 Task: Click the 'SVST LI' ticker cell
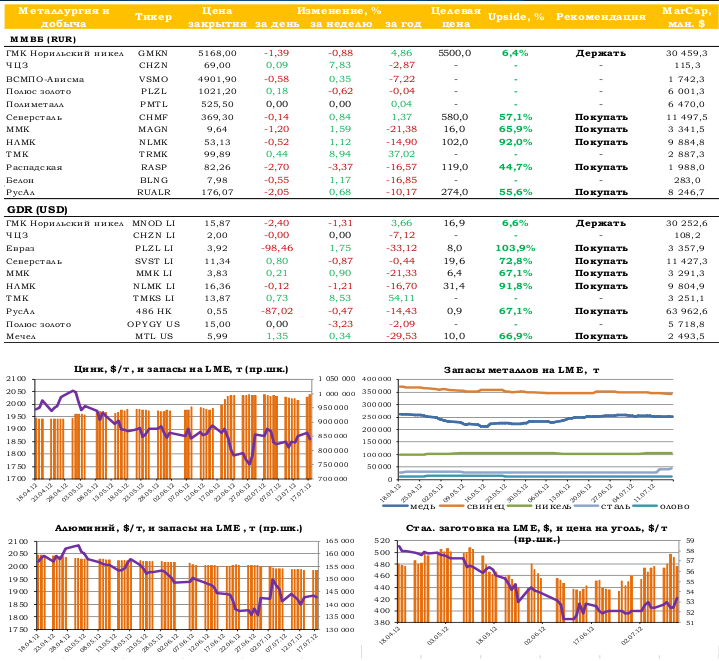click(153, 261)
